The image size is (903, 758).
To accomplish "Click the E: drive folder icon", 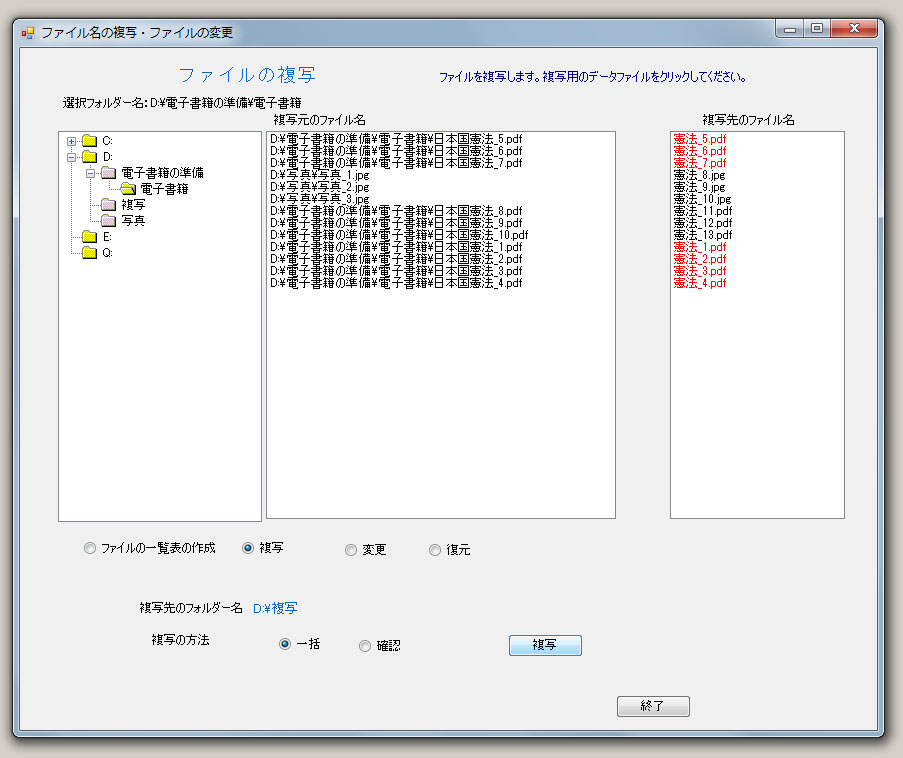I will (x=89, y=237).
